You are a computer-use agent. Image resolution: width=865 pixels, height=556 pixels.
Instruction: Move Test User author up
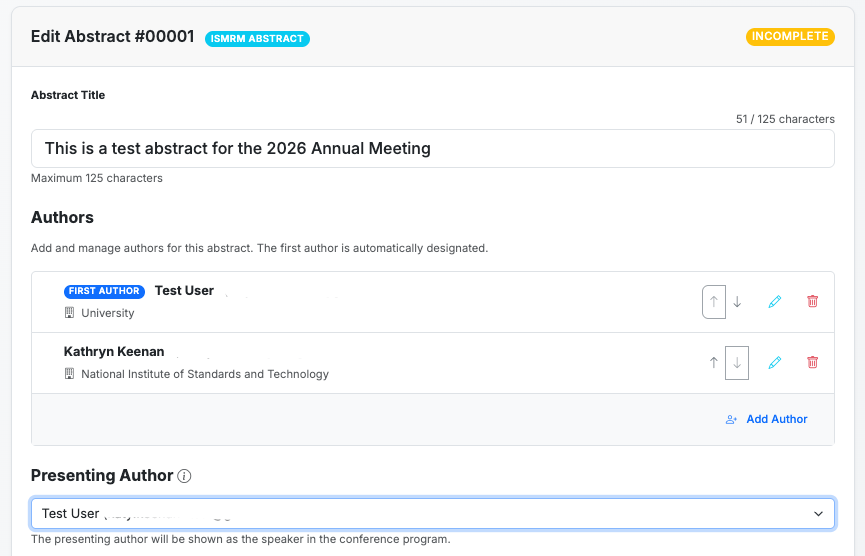714,301
